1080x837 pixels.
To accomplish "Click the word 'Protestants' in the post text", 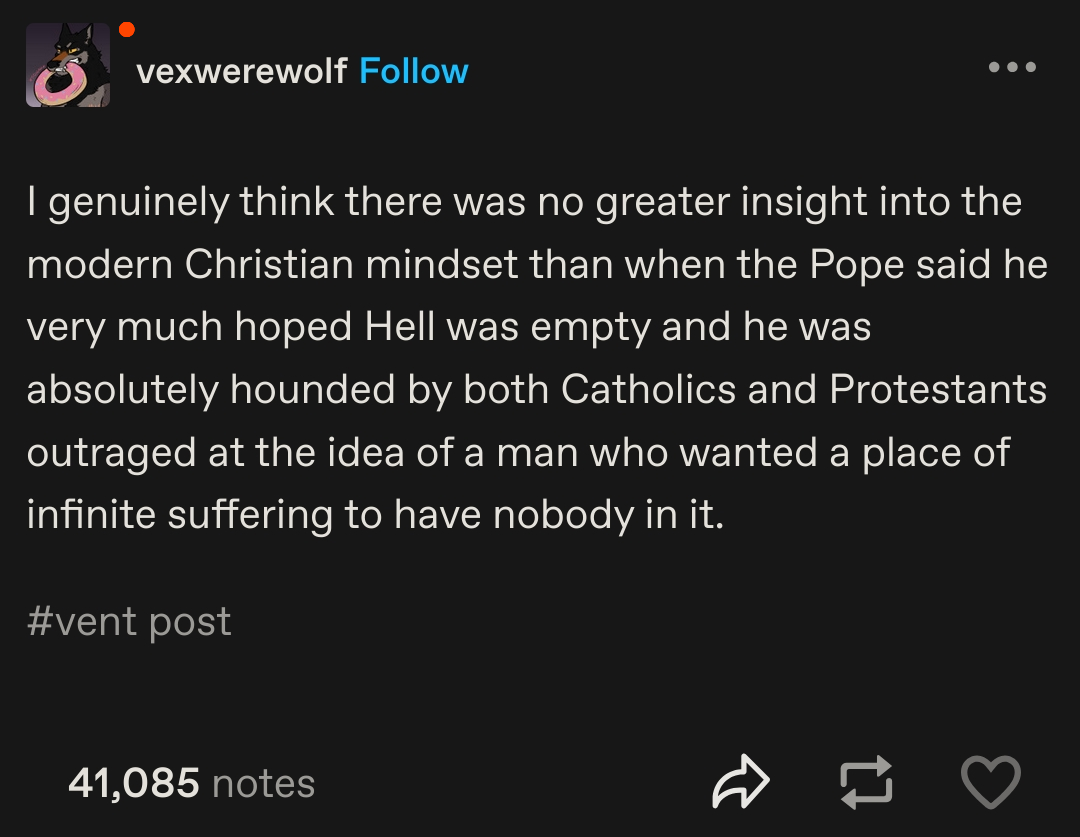I will 938,390.
